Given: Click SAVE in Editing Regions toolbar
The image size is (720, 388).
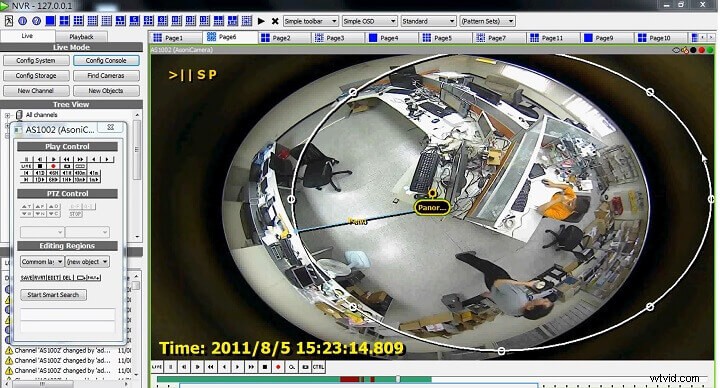Looking at the screenshot, I should click(x=27, y=278).
